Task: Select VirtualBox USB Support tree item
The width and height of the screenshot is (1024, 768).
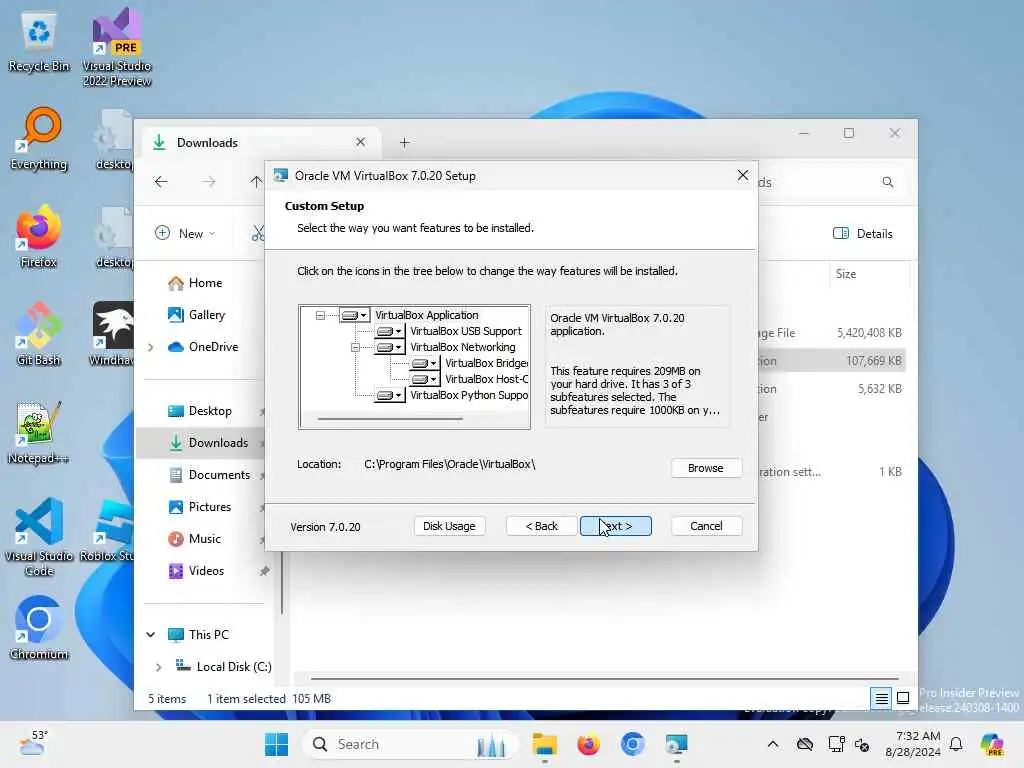Action: (466, 331)
